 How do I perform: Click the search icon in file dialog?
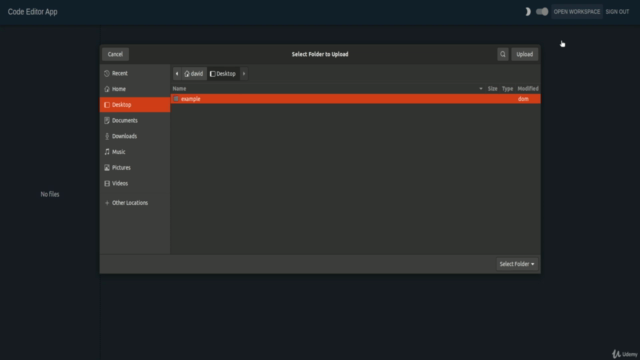502,54
